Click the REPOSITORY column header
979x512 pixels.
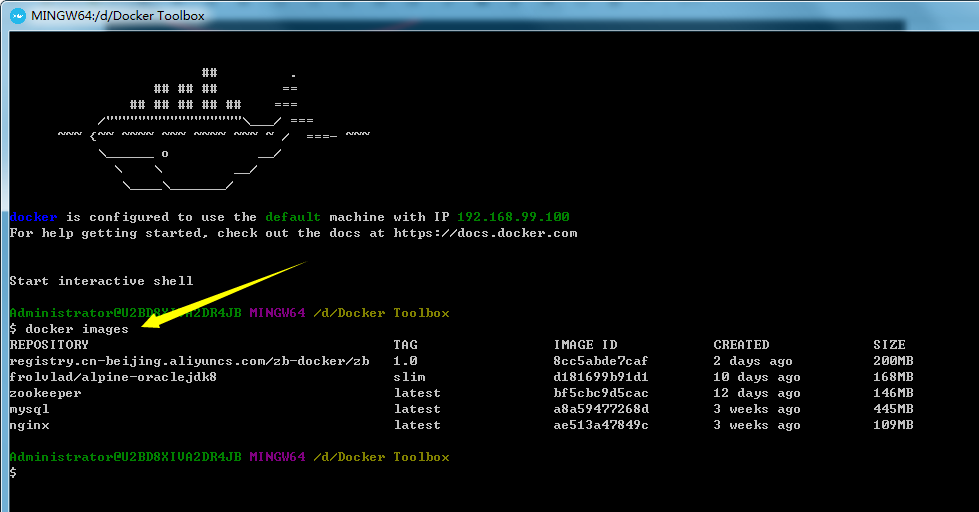click(x=49, y=345)
